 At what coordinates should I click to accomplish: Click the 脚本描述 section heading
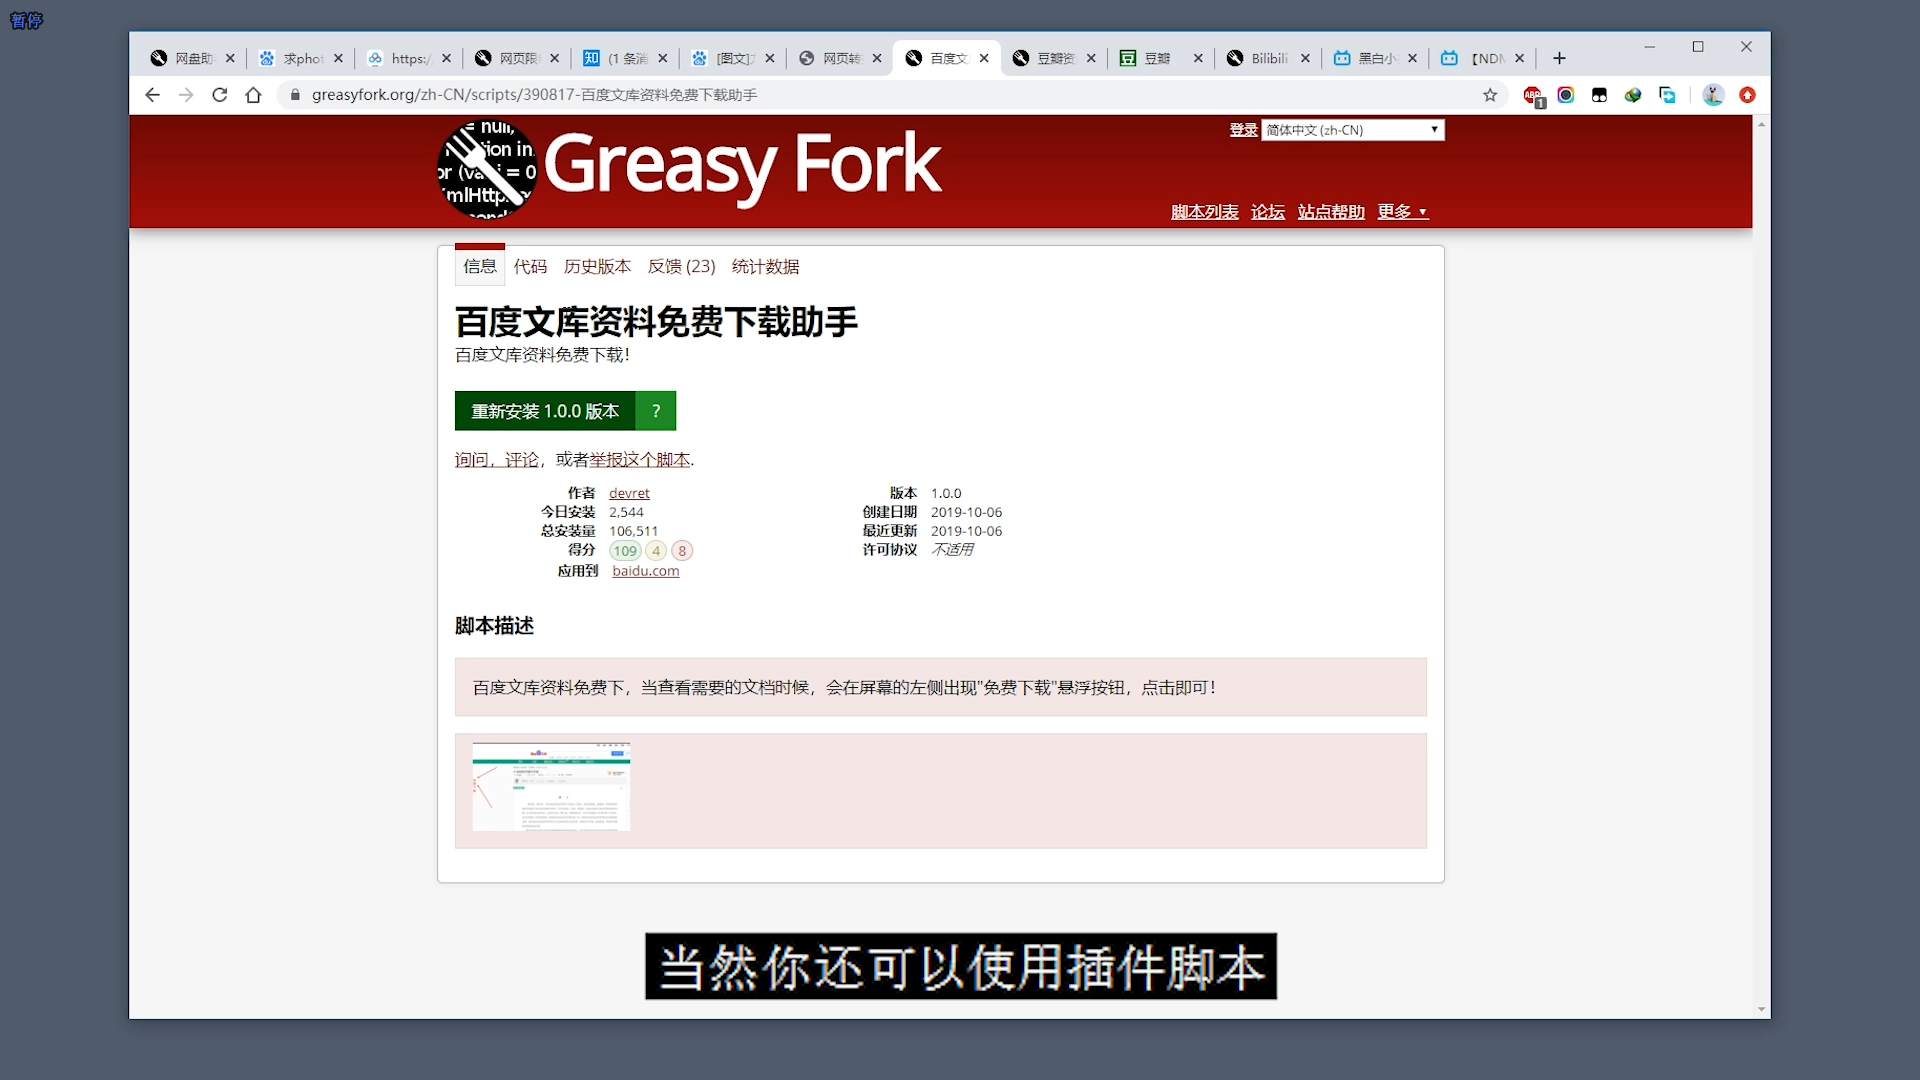[494, 626]
